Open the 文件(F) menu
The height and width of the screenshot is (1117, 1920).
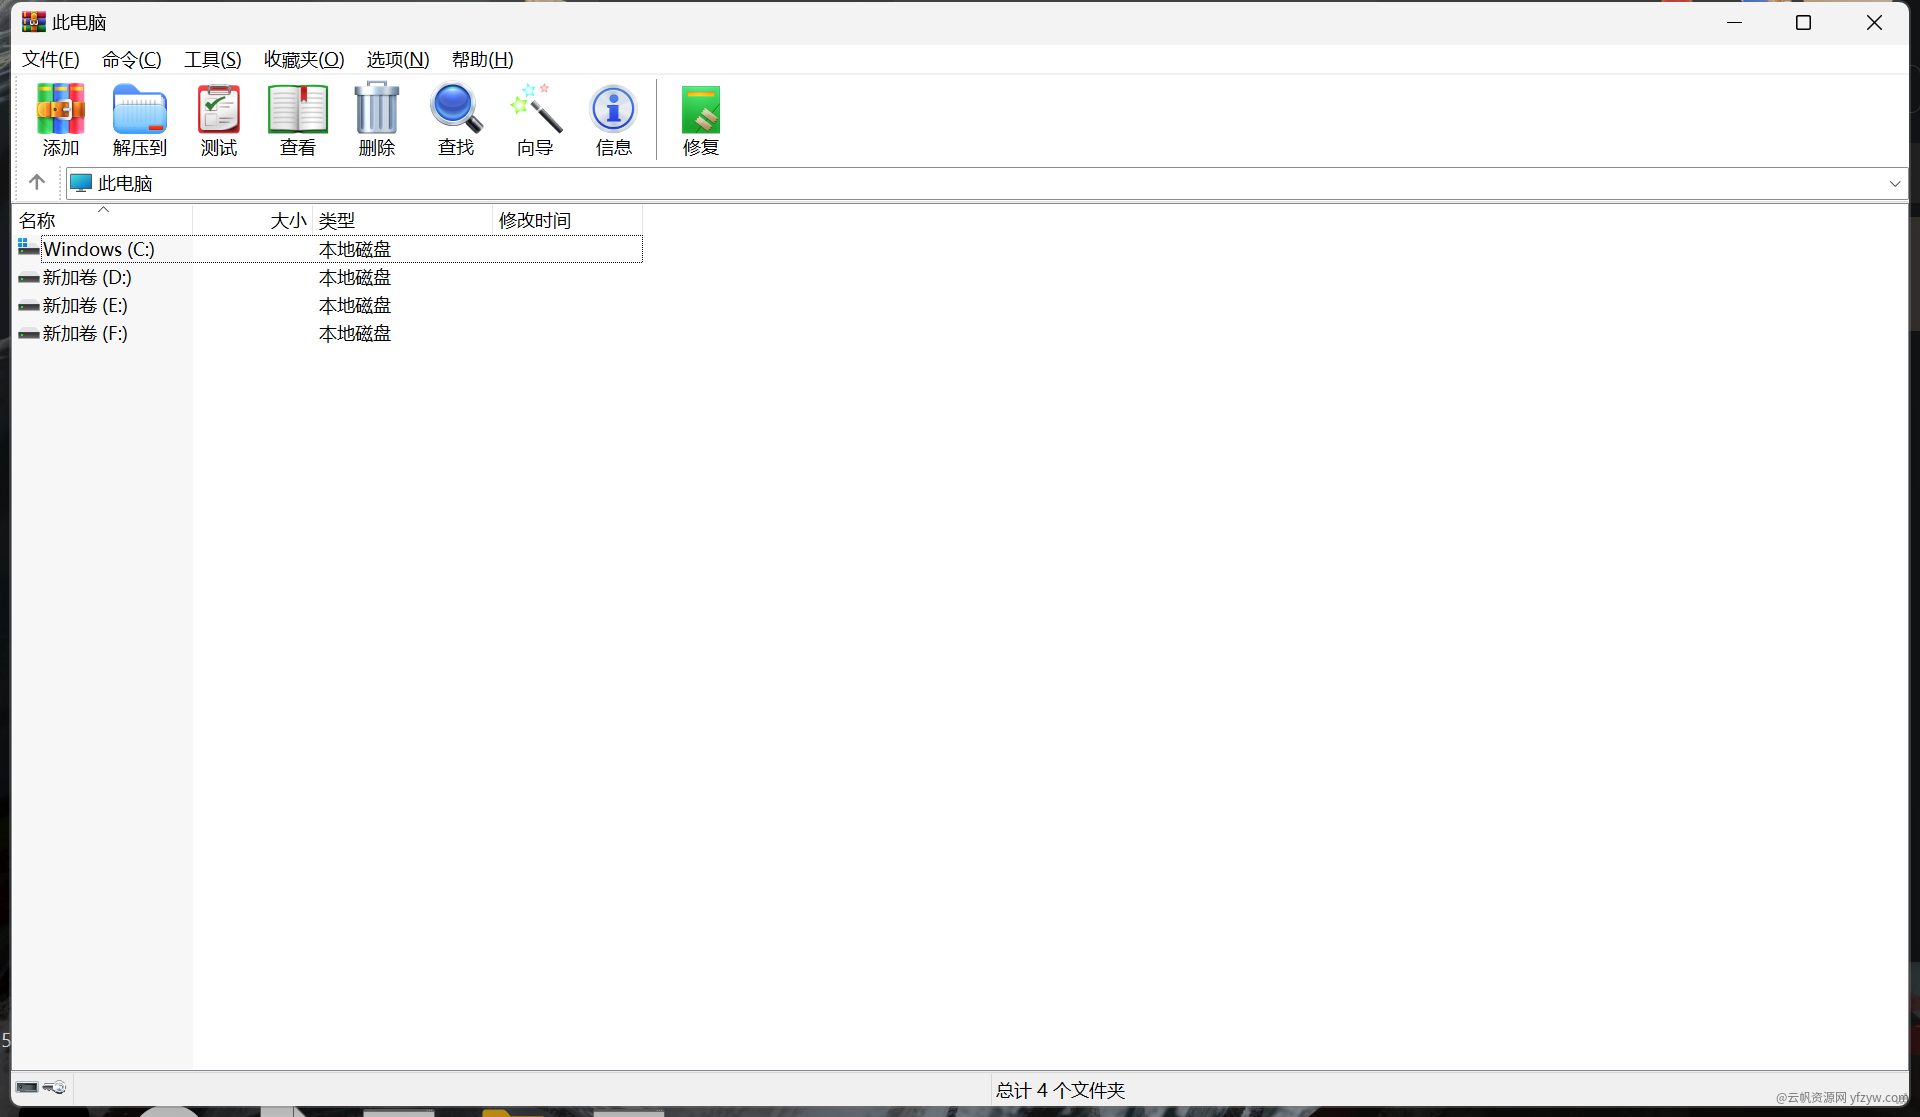click(x=50, y=60)
